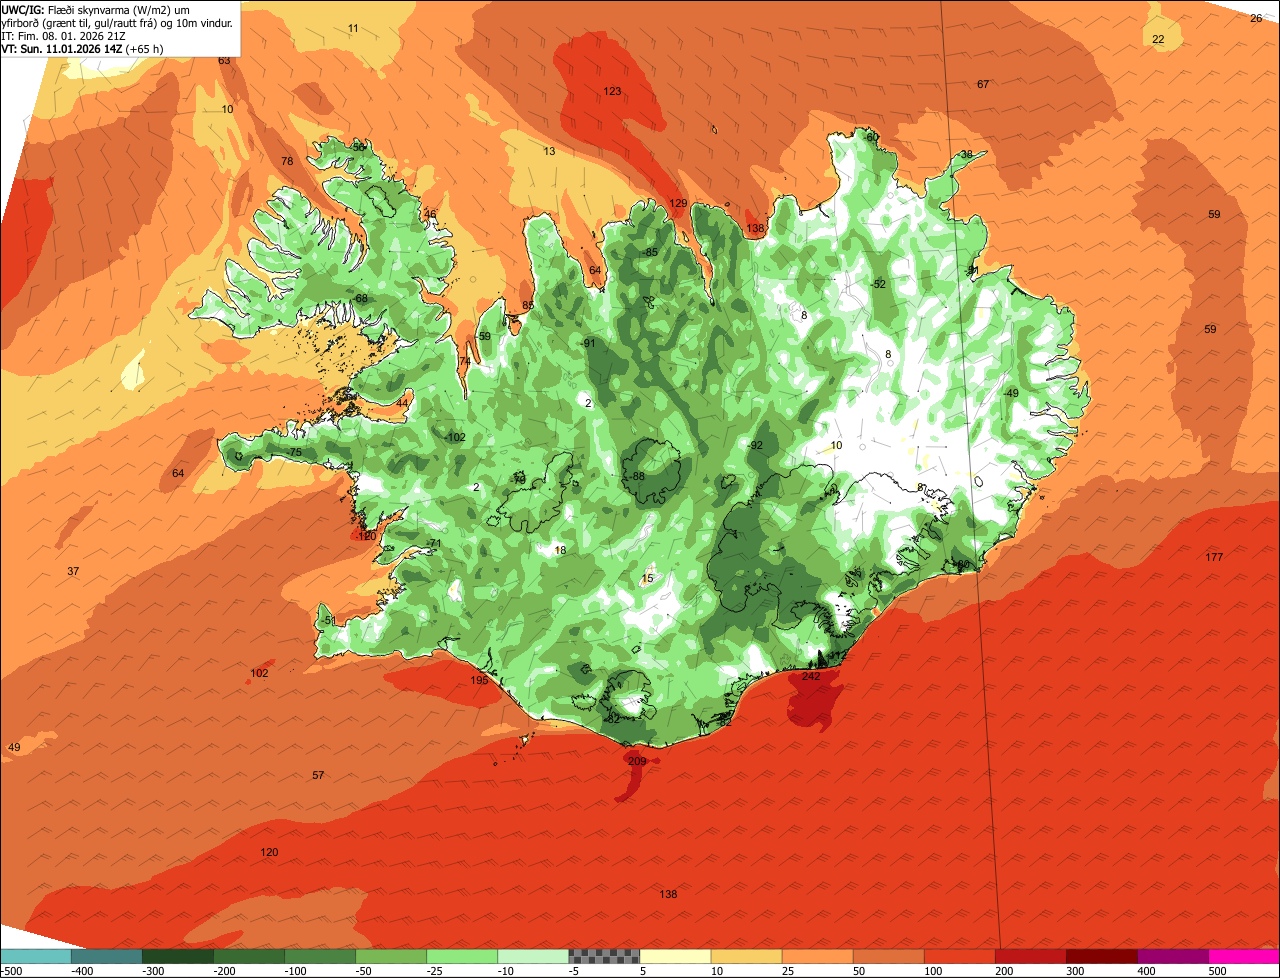The height and width of the screenshot is (978, 1280).
Task: Click the 177 value in the southeast ocean
Action: tap(1214, 557)
